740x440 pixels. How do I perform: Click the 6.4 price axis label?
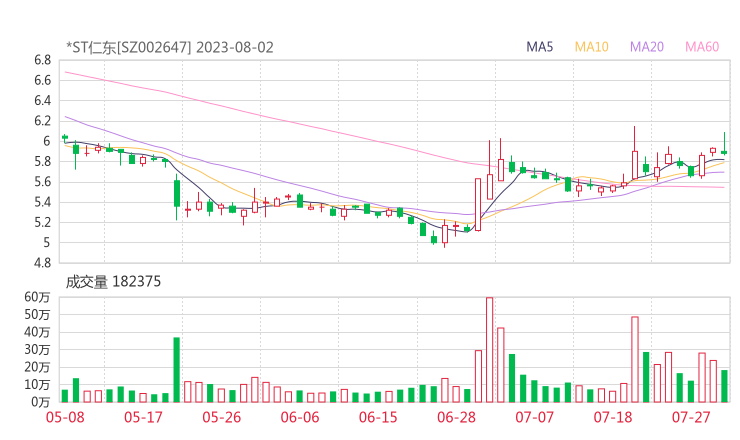click(x=42, y=101)
